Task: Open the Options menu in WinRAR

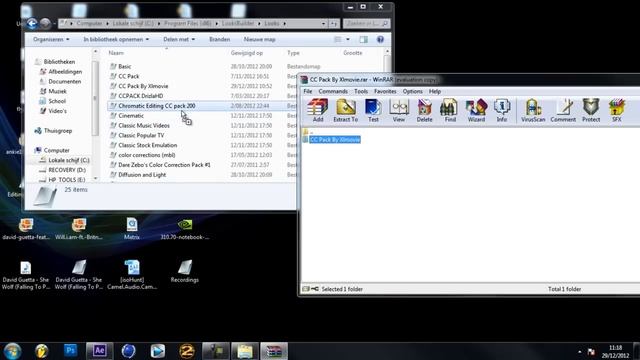Action: pyautogui.click(x=412, y=91)
